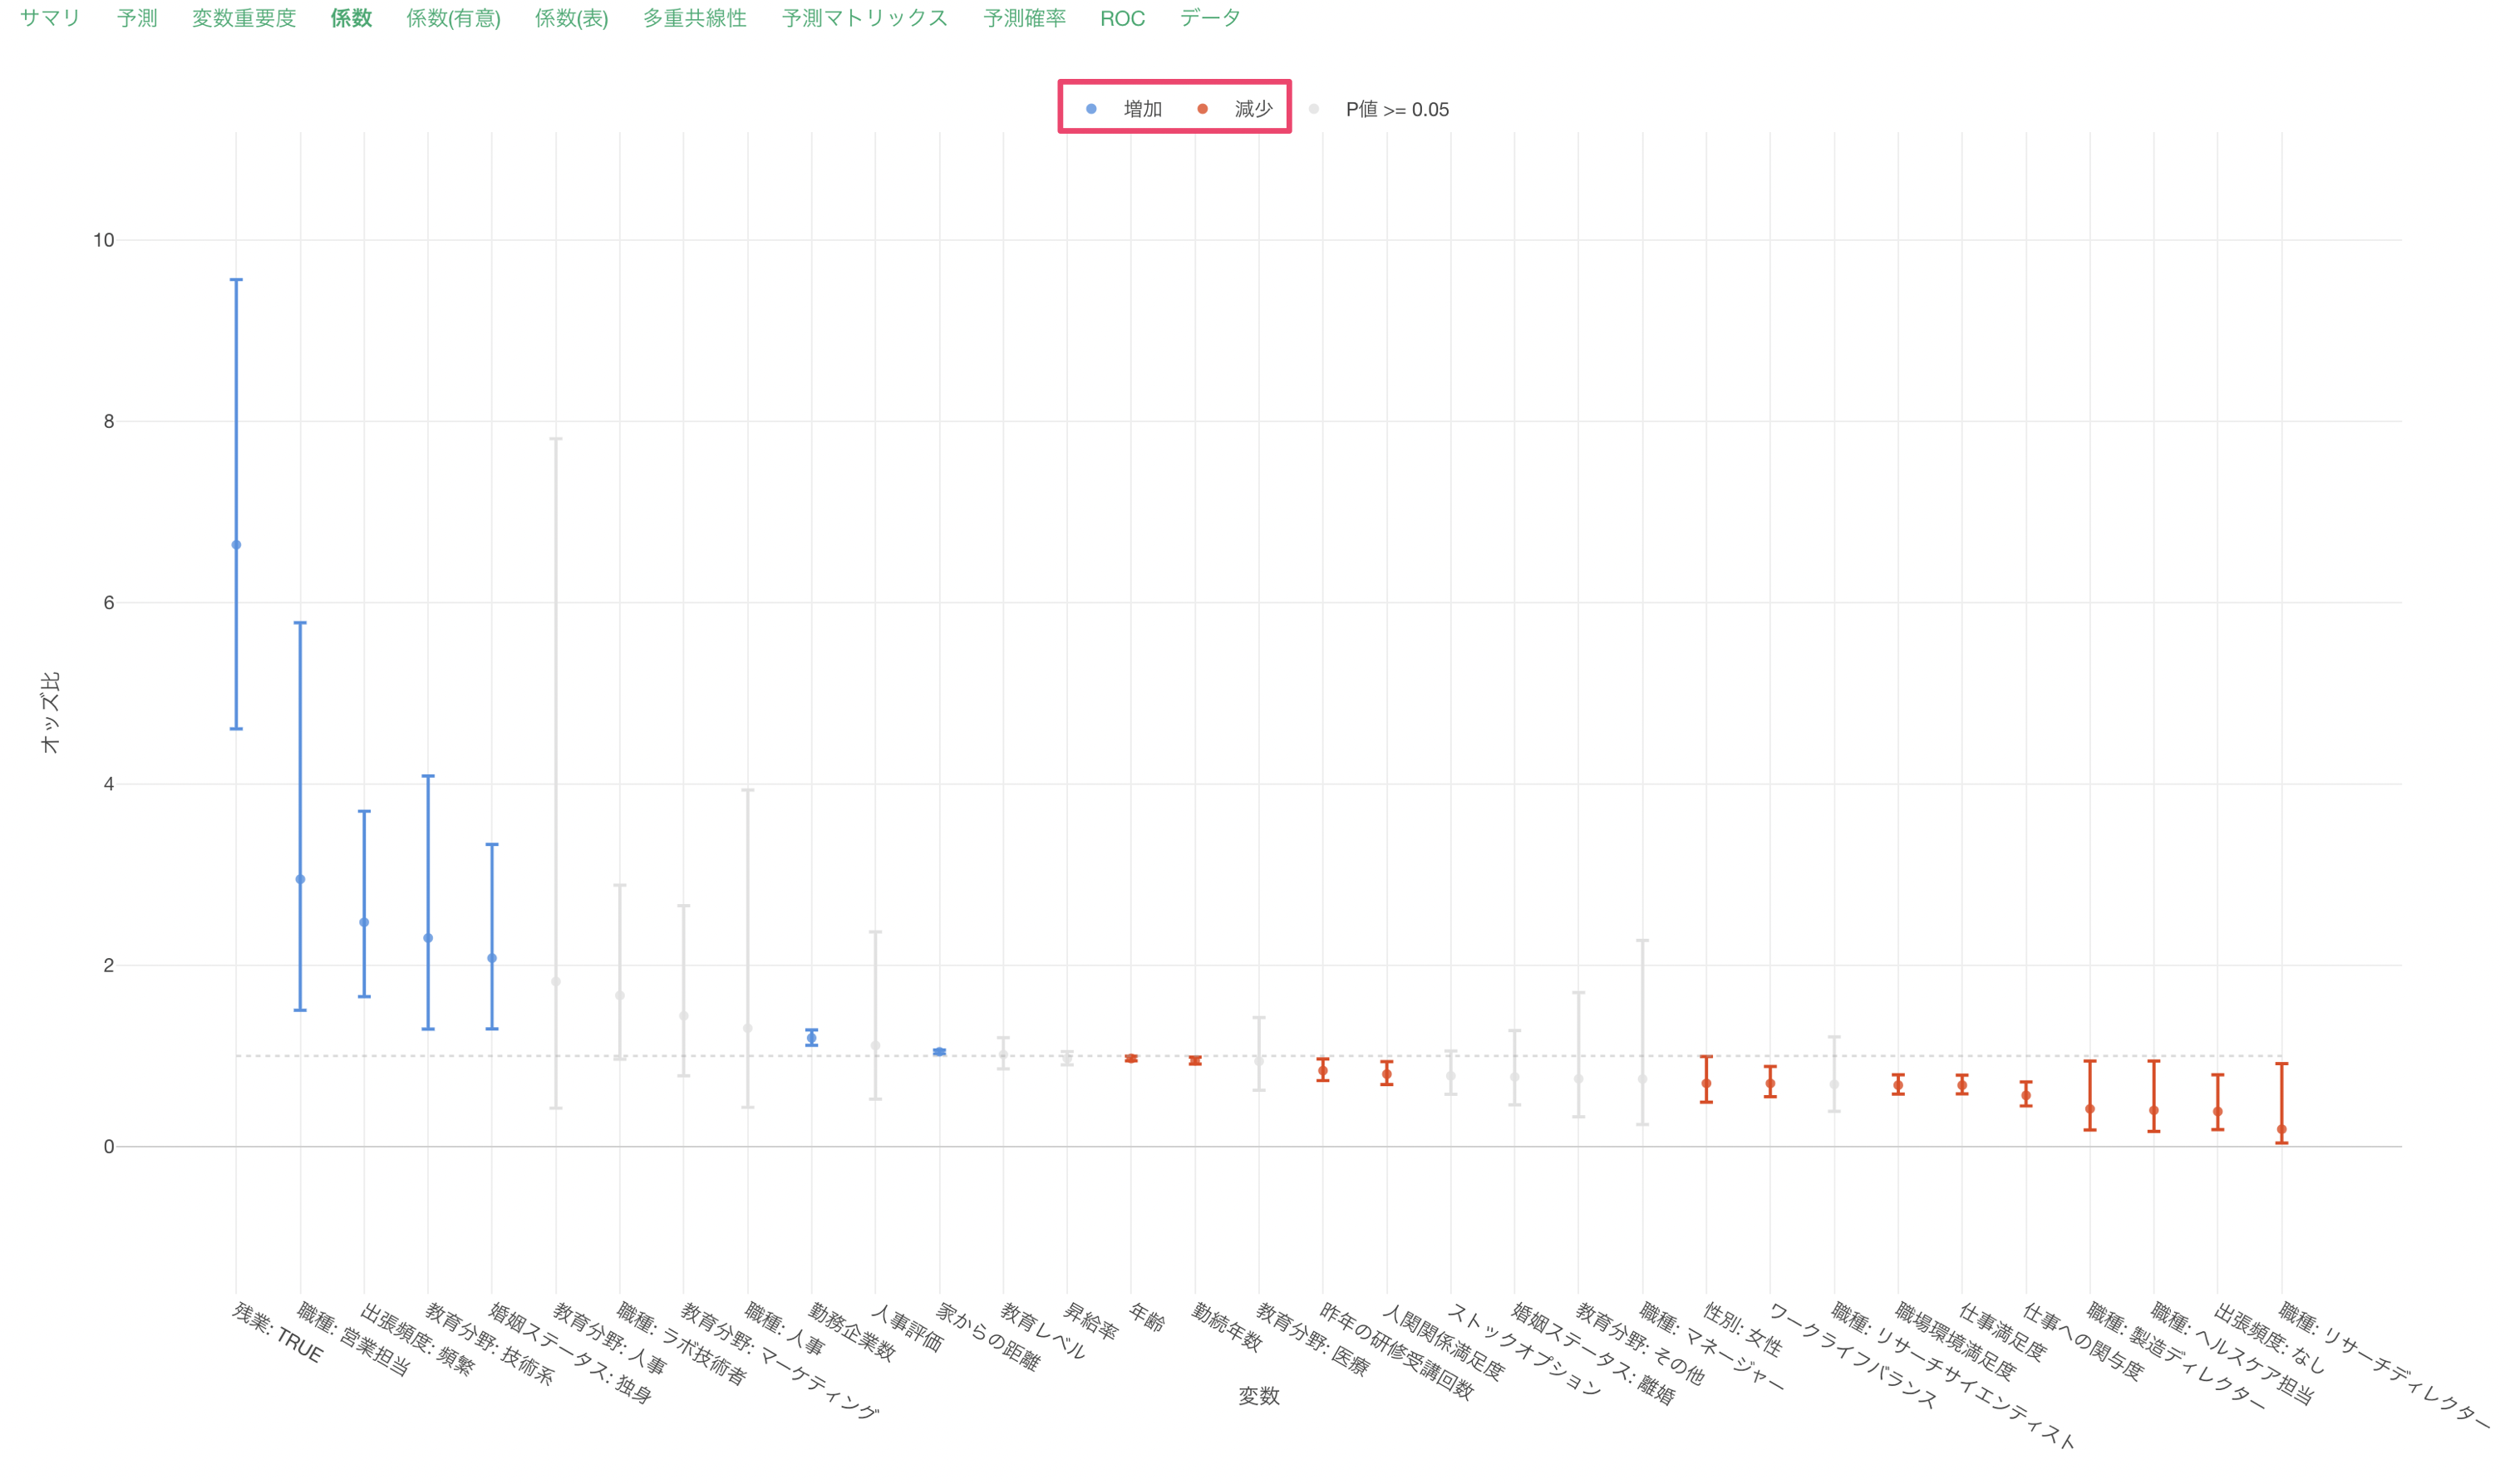Select the 係数 tab

(x=351, y=18)
